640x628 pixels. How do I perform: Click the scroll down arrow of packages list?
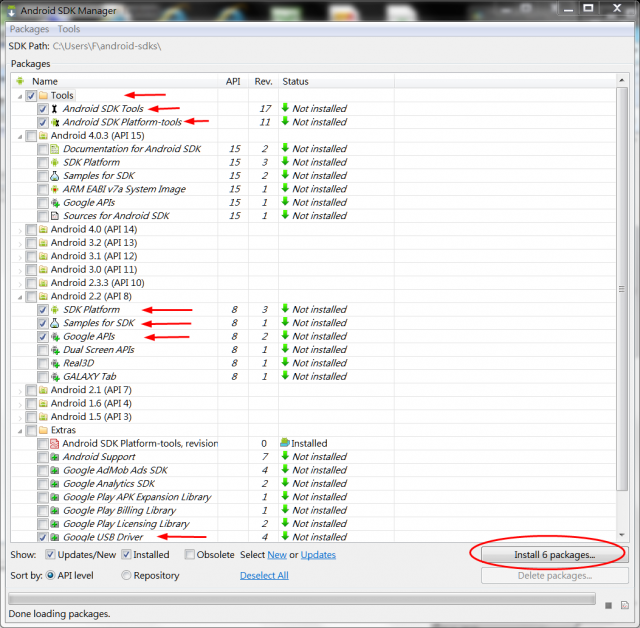pyautogui.click(x=621, y=535)
